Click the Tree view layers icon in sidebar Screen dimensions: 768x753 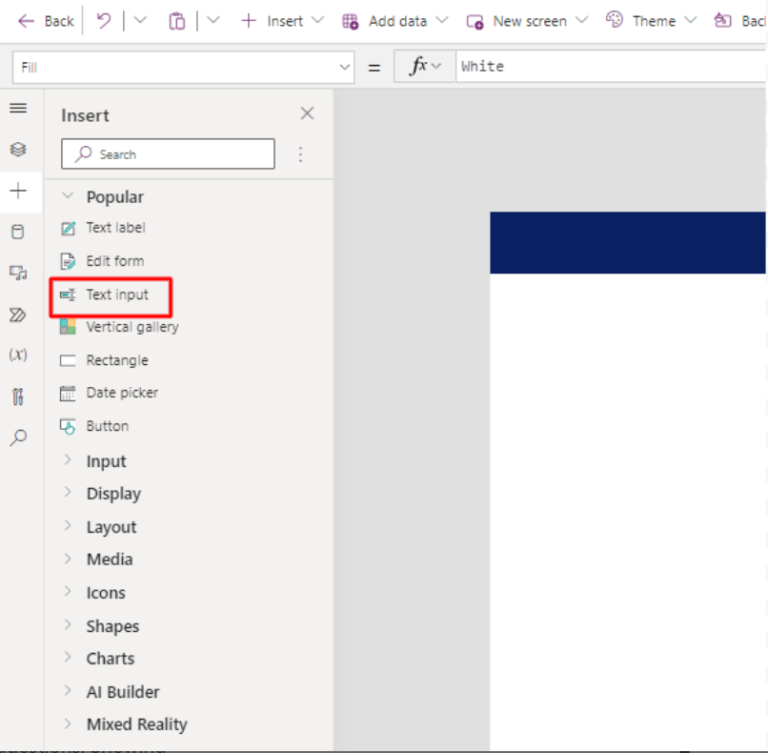pyautogui.click(x=18, y=149)
